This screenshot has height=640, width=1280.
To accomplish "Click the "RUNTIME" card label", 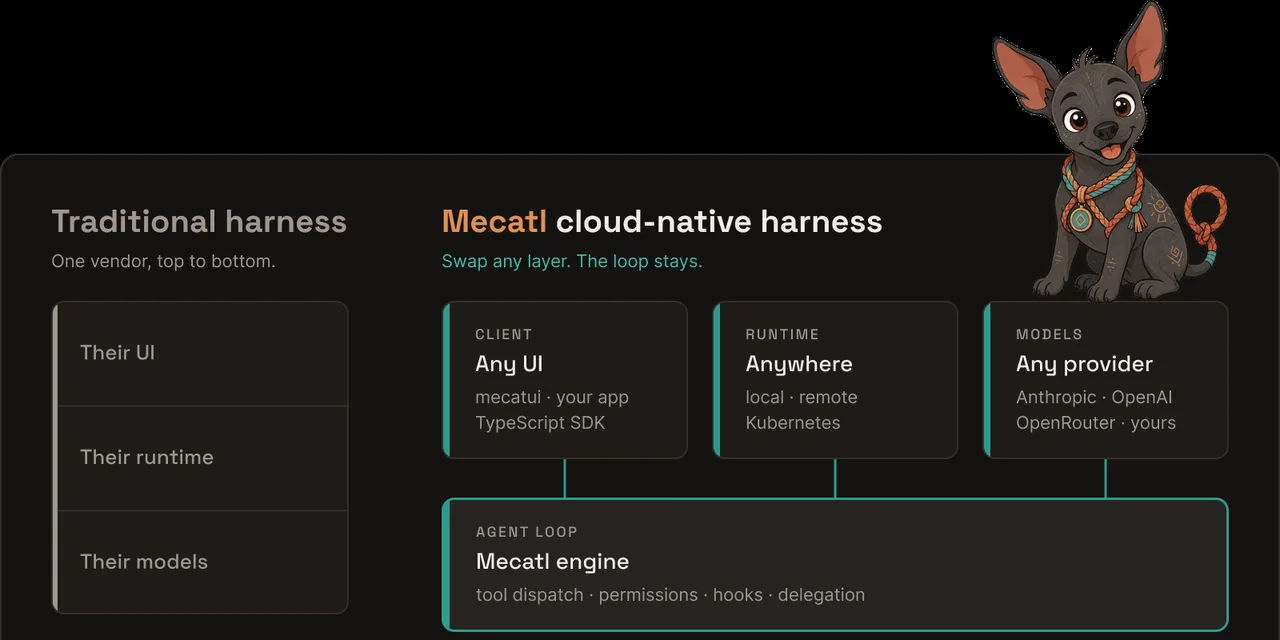I will click(x=782, y=334).
